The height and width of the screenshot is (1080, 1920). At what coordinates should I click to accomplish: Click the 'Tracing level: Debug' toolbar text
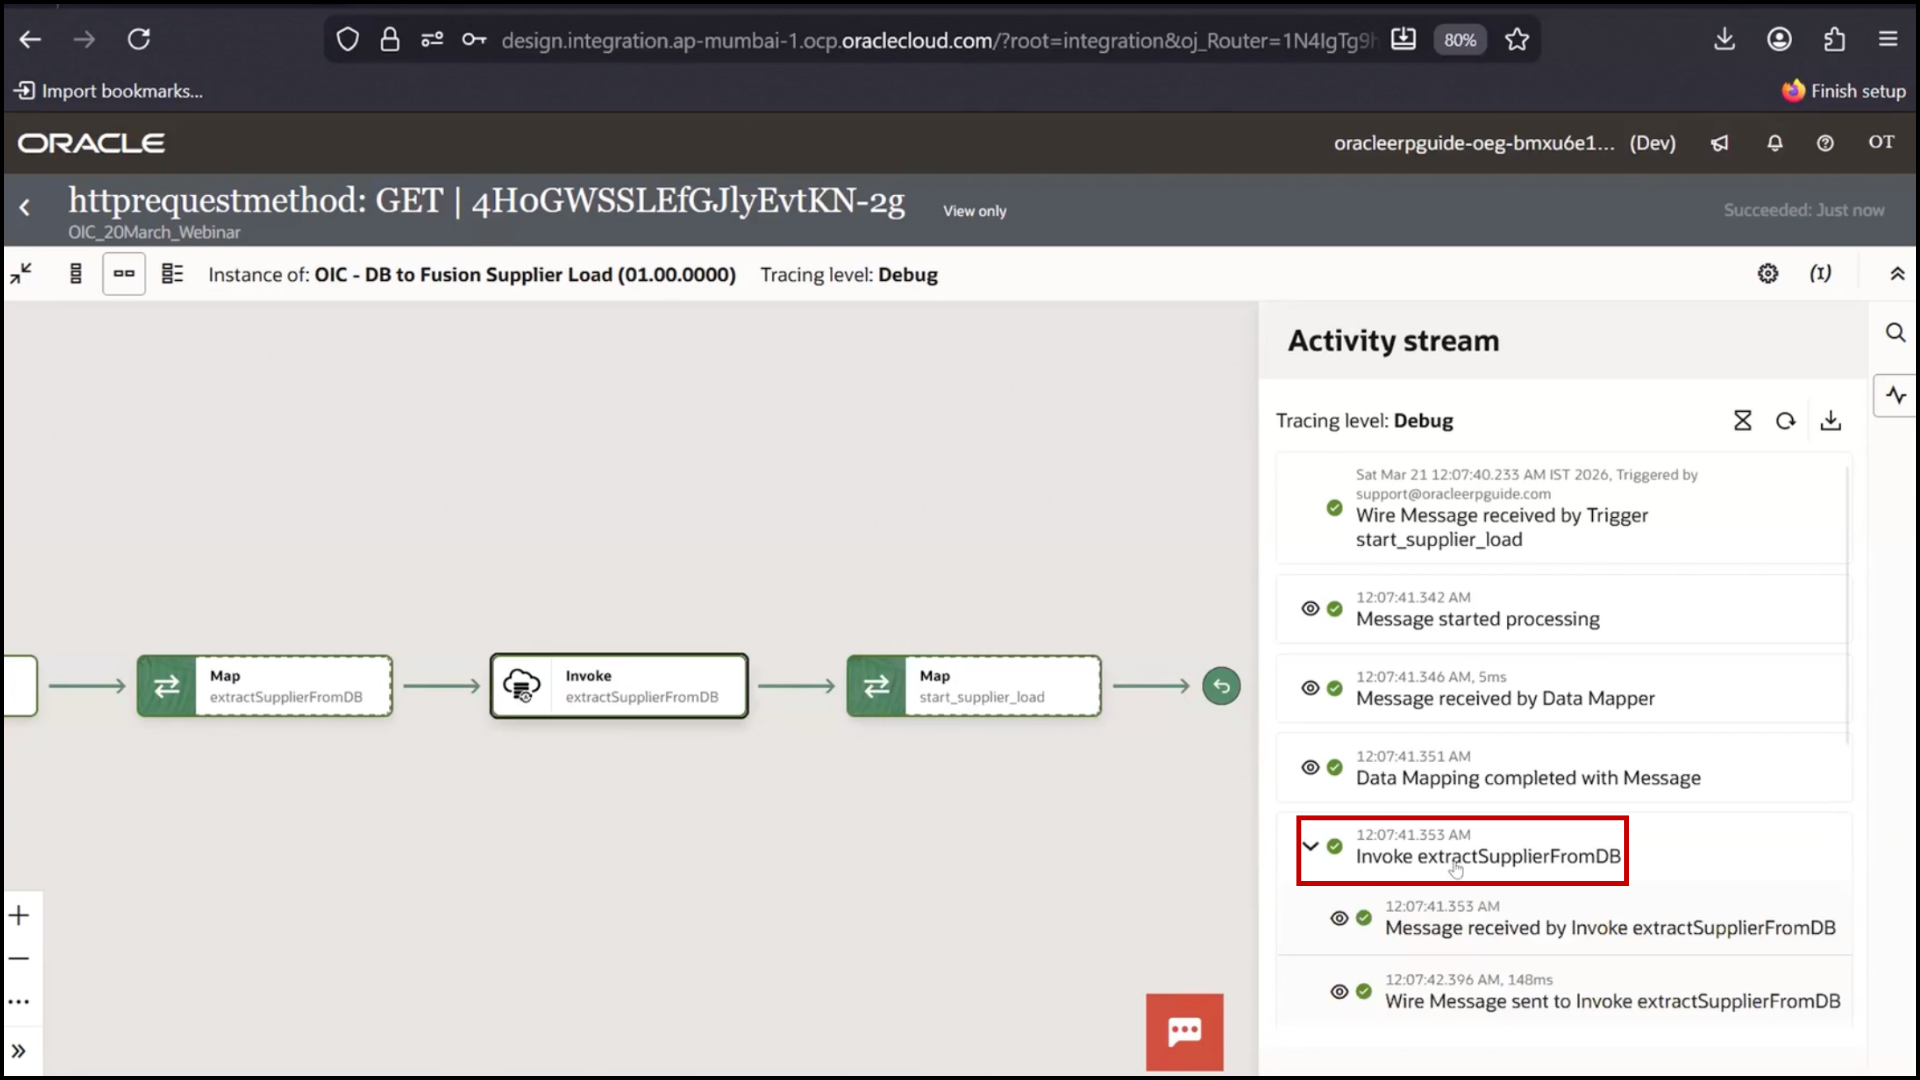point(849,275)
